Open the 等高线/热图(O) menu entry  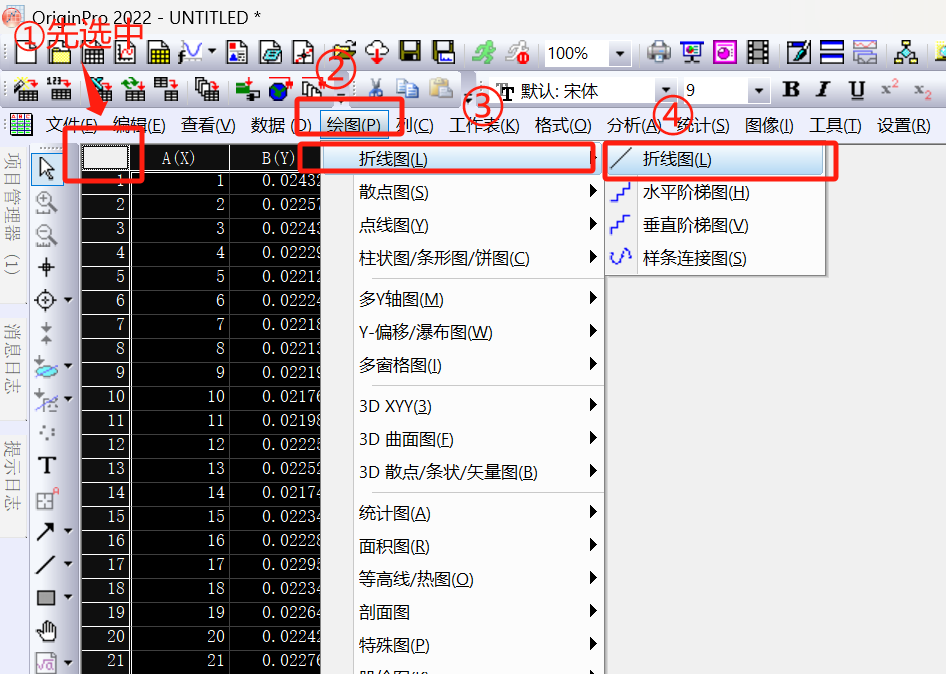pyautogui.click(x=463, y=579)
